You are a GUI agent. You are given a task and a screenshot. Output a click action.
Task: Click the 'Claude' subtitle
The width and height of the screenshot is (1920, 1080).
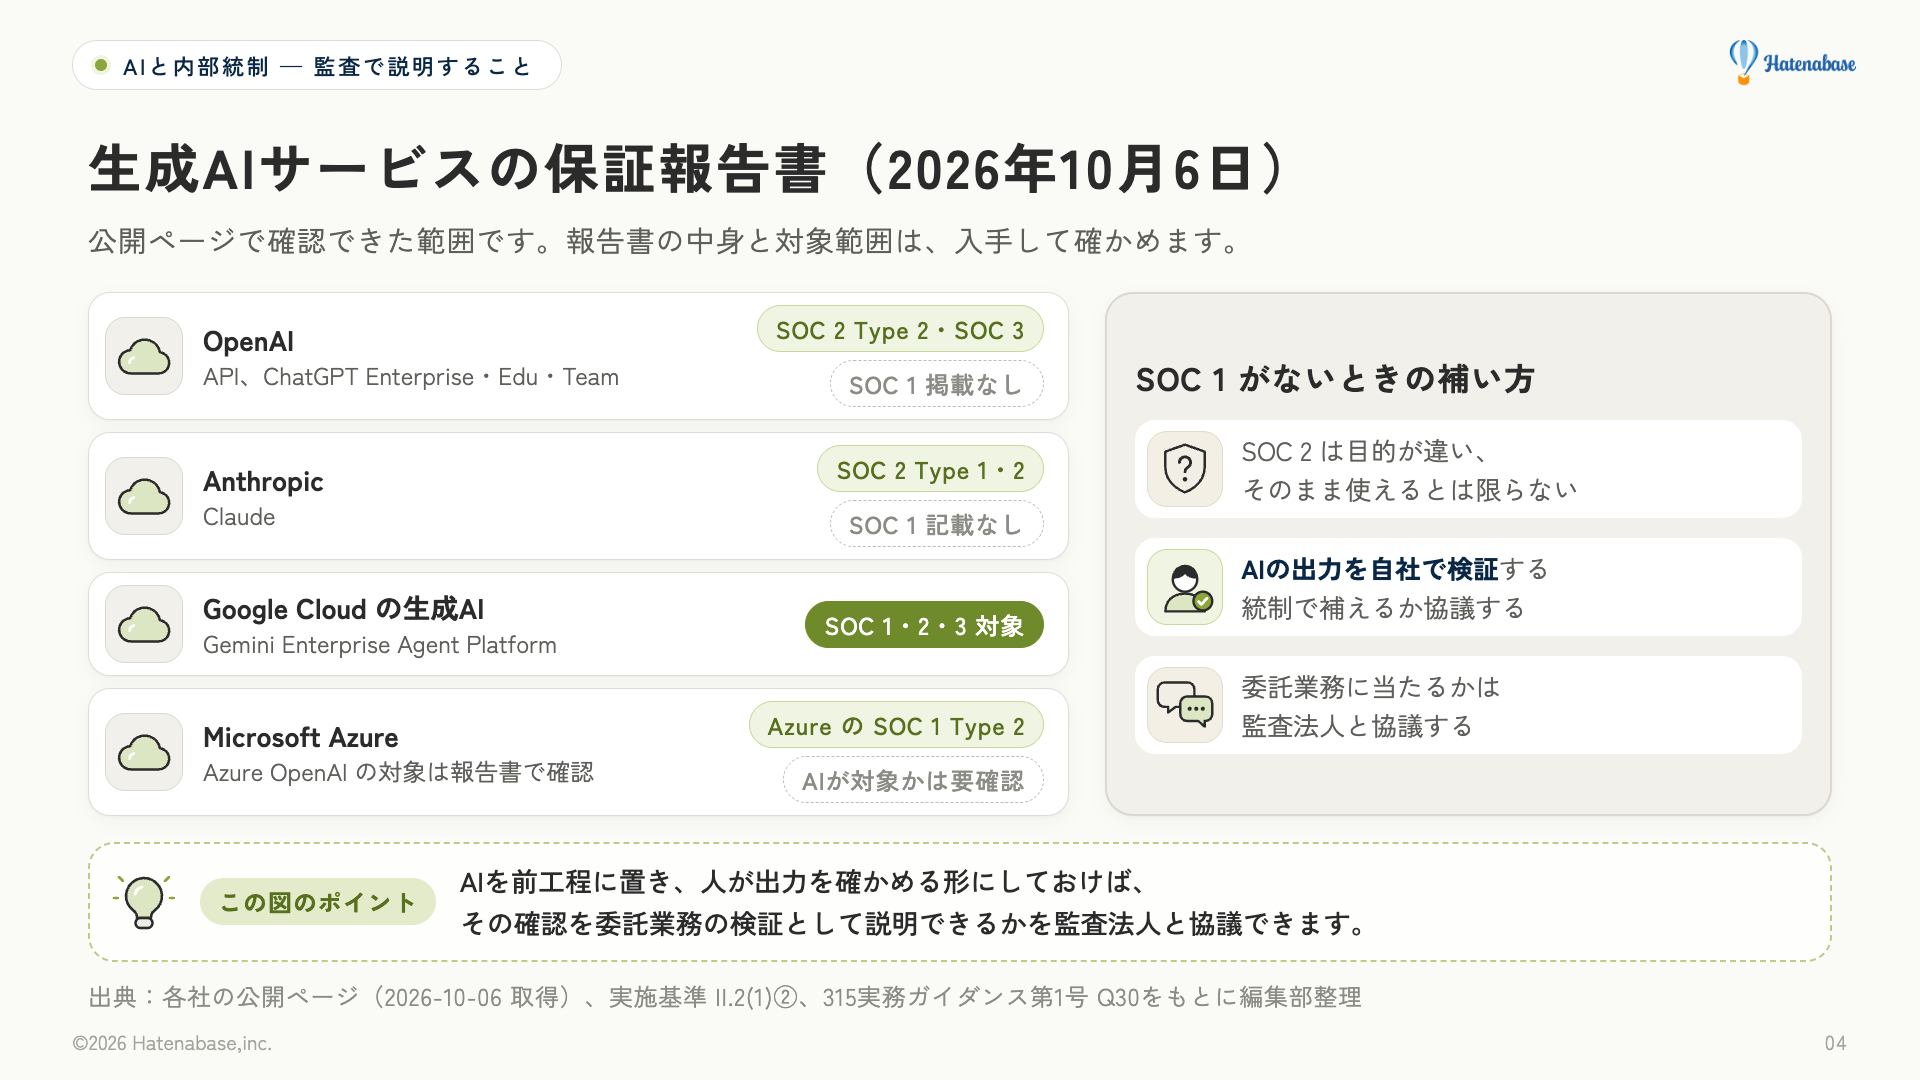click(x=239, y=517)
